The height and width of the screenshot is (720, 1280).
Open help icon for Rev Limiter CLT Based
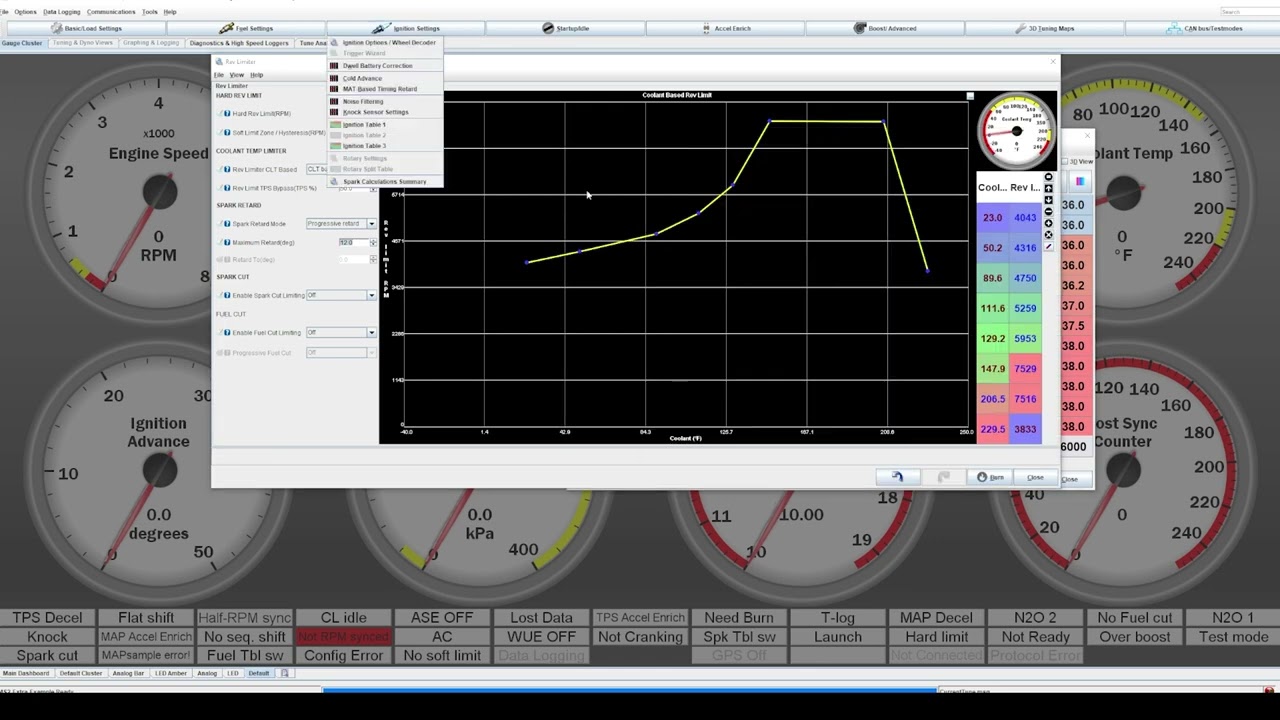pos(227,169)
